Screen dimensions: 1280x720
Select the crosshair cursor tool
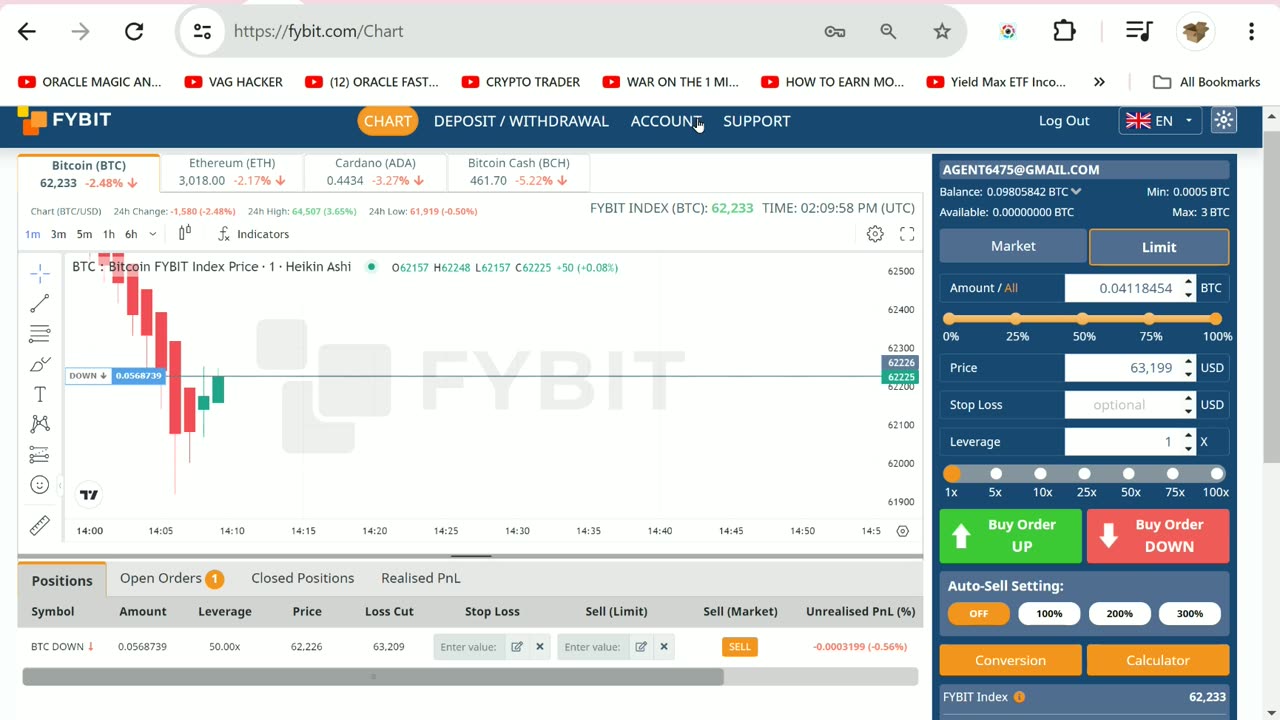click(x=39, y=272)
